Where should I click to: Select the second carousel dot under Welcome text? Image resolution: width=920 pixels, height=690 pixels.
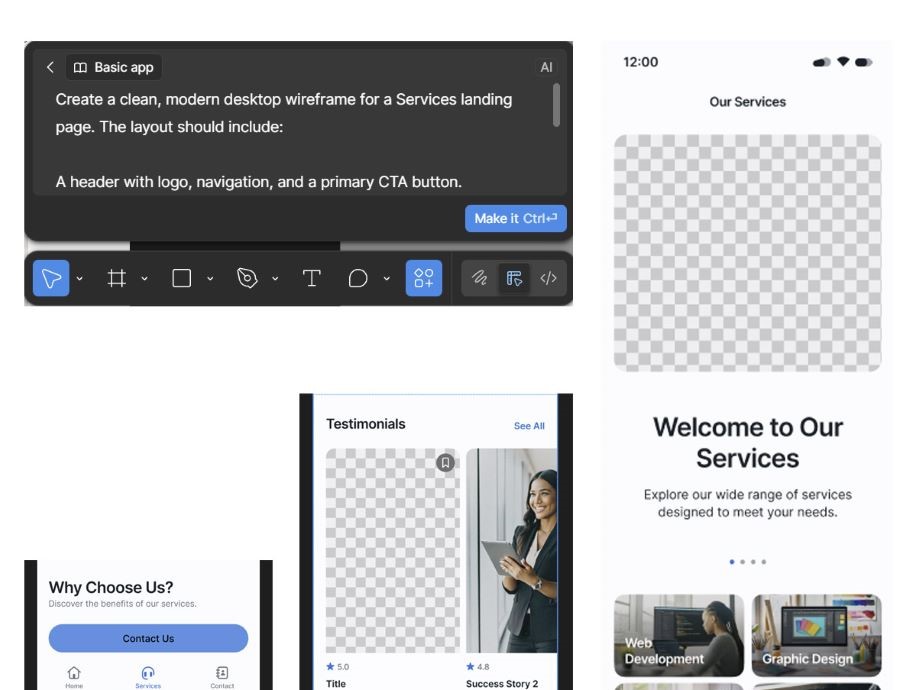tap(744, 561)
